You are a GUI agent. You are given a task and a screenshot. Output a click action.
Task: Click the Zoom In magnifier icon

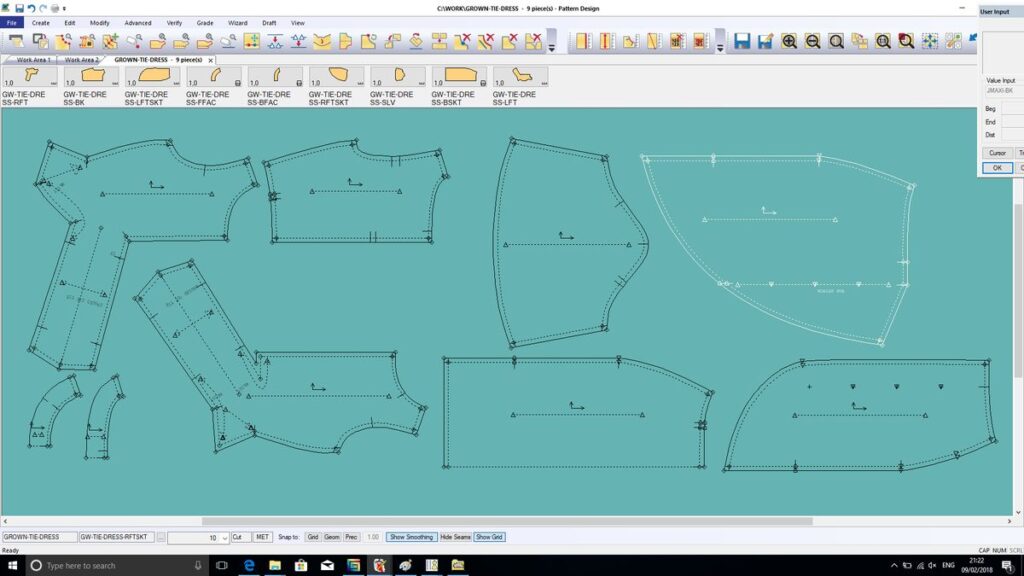point(789,41)
